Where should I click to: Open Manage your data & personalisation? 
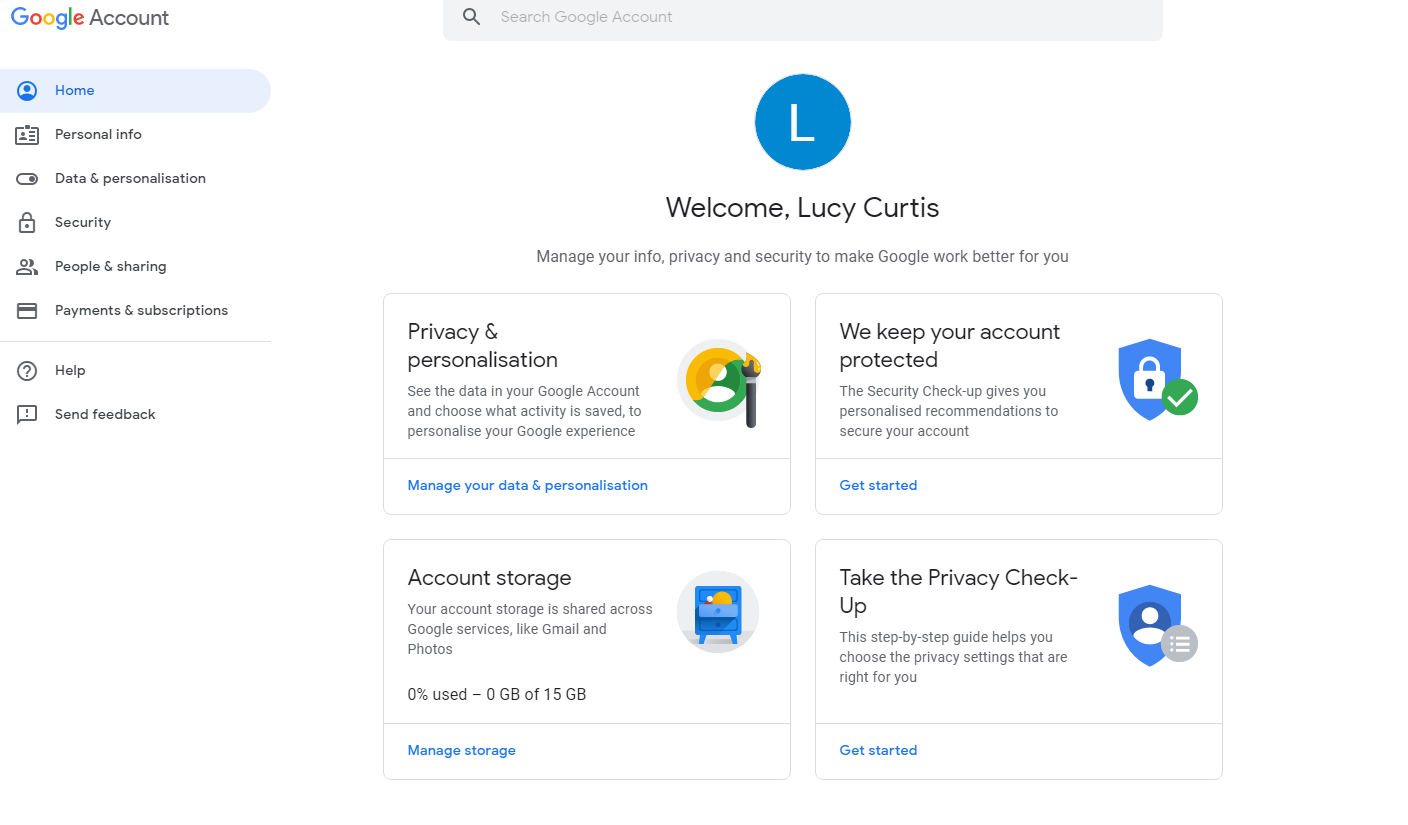click(527, 485)
